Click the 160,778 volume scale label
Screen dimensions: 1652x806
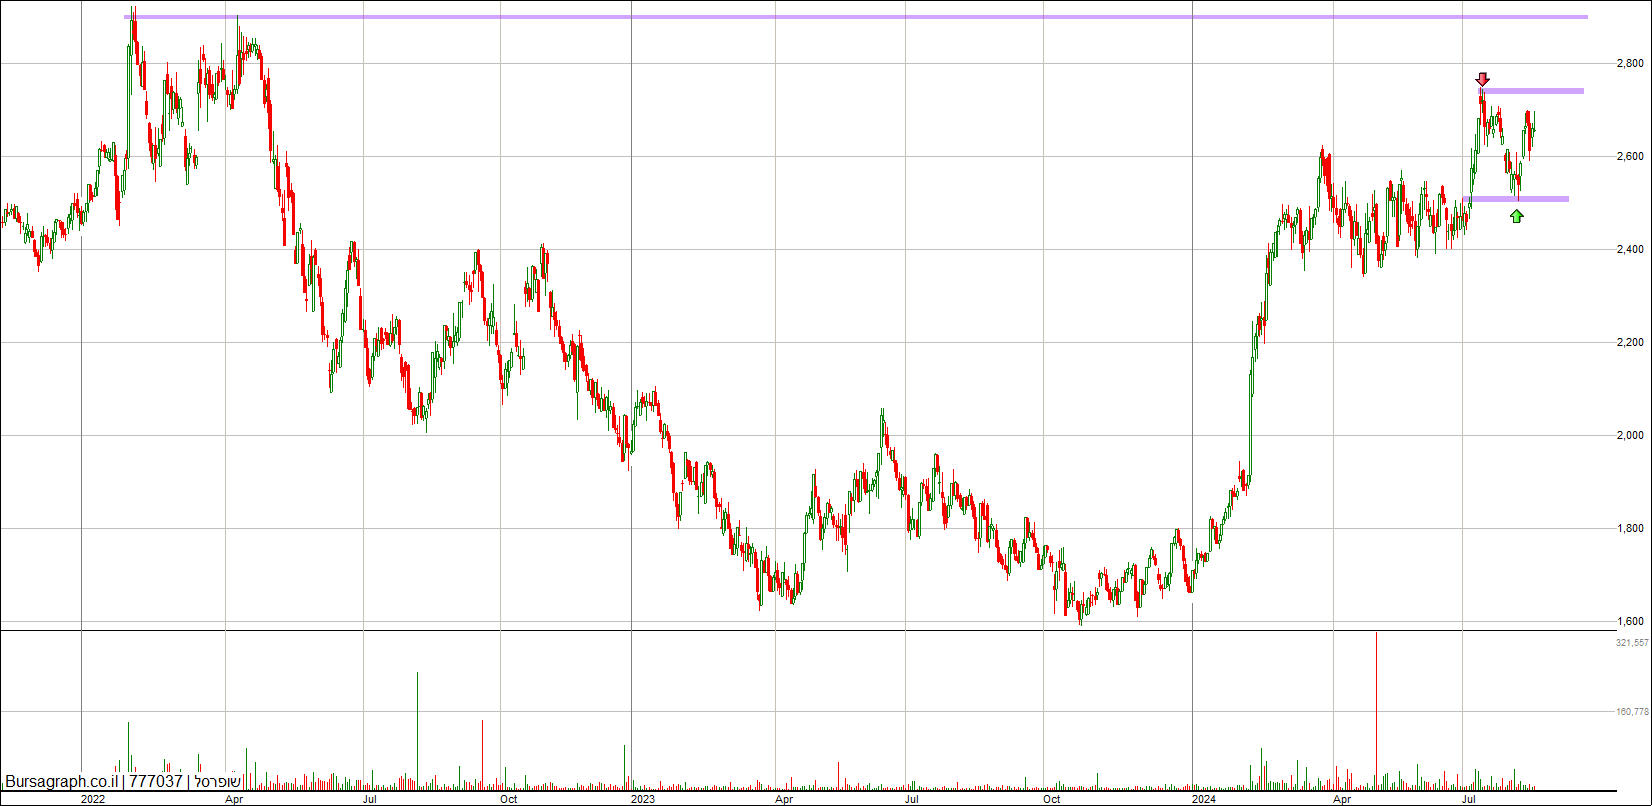point(1632,712)
